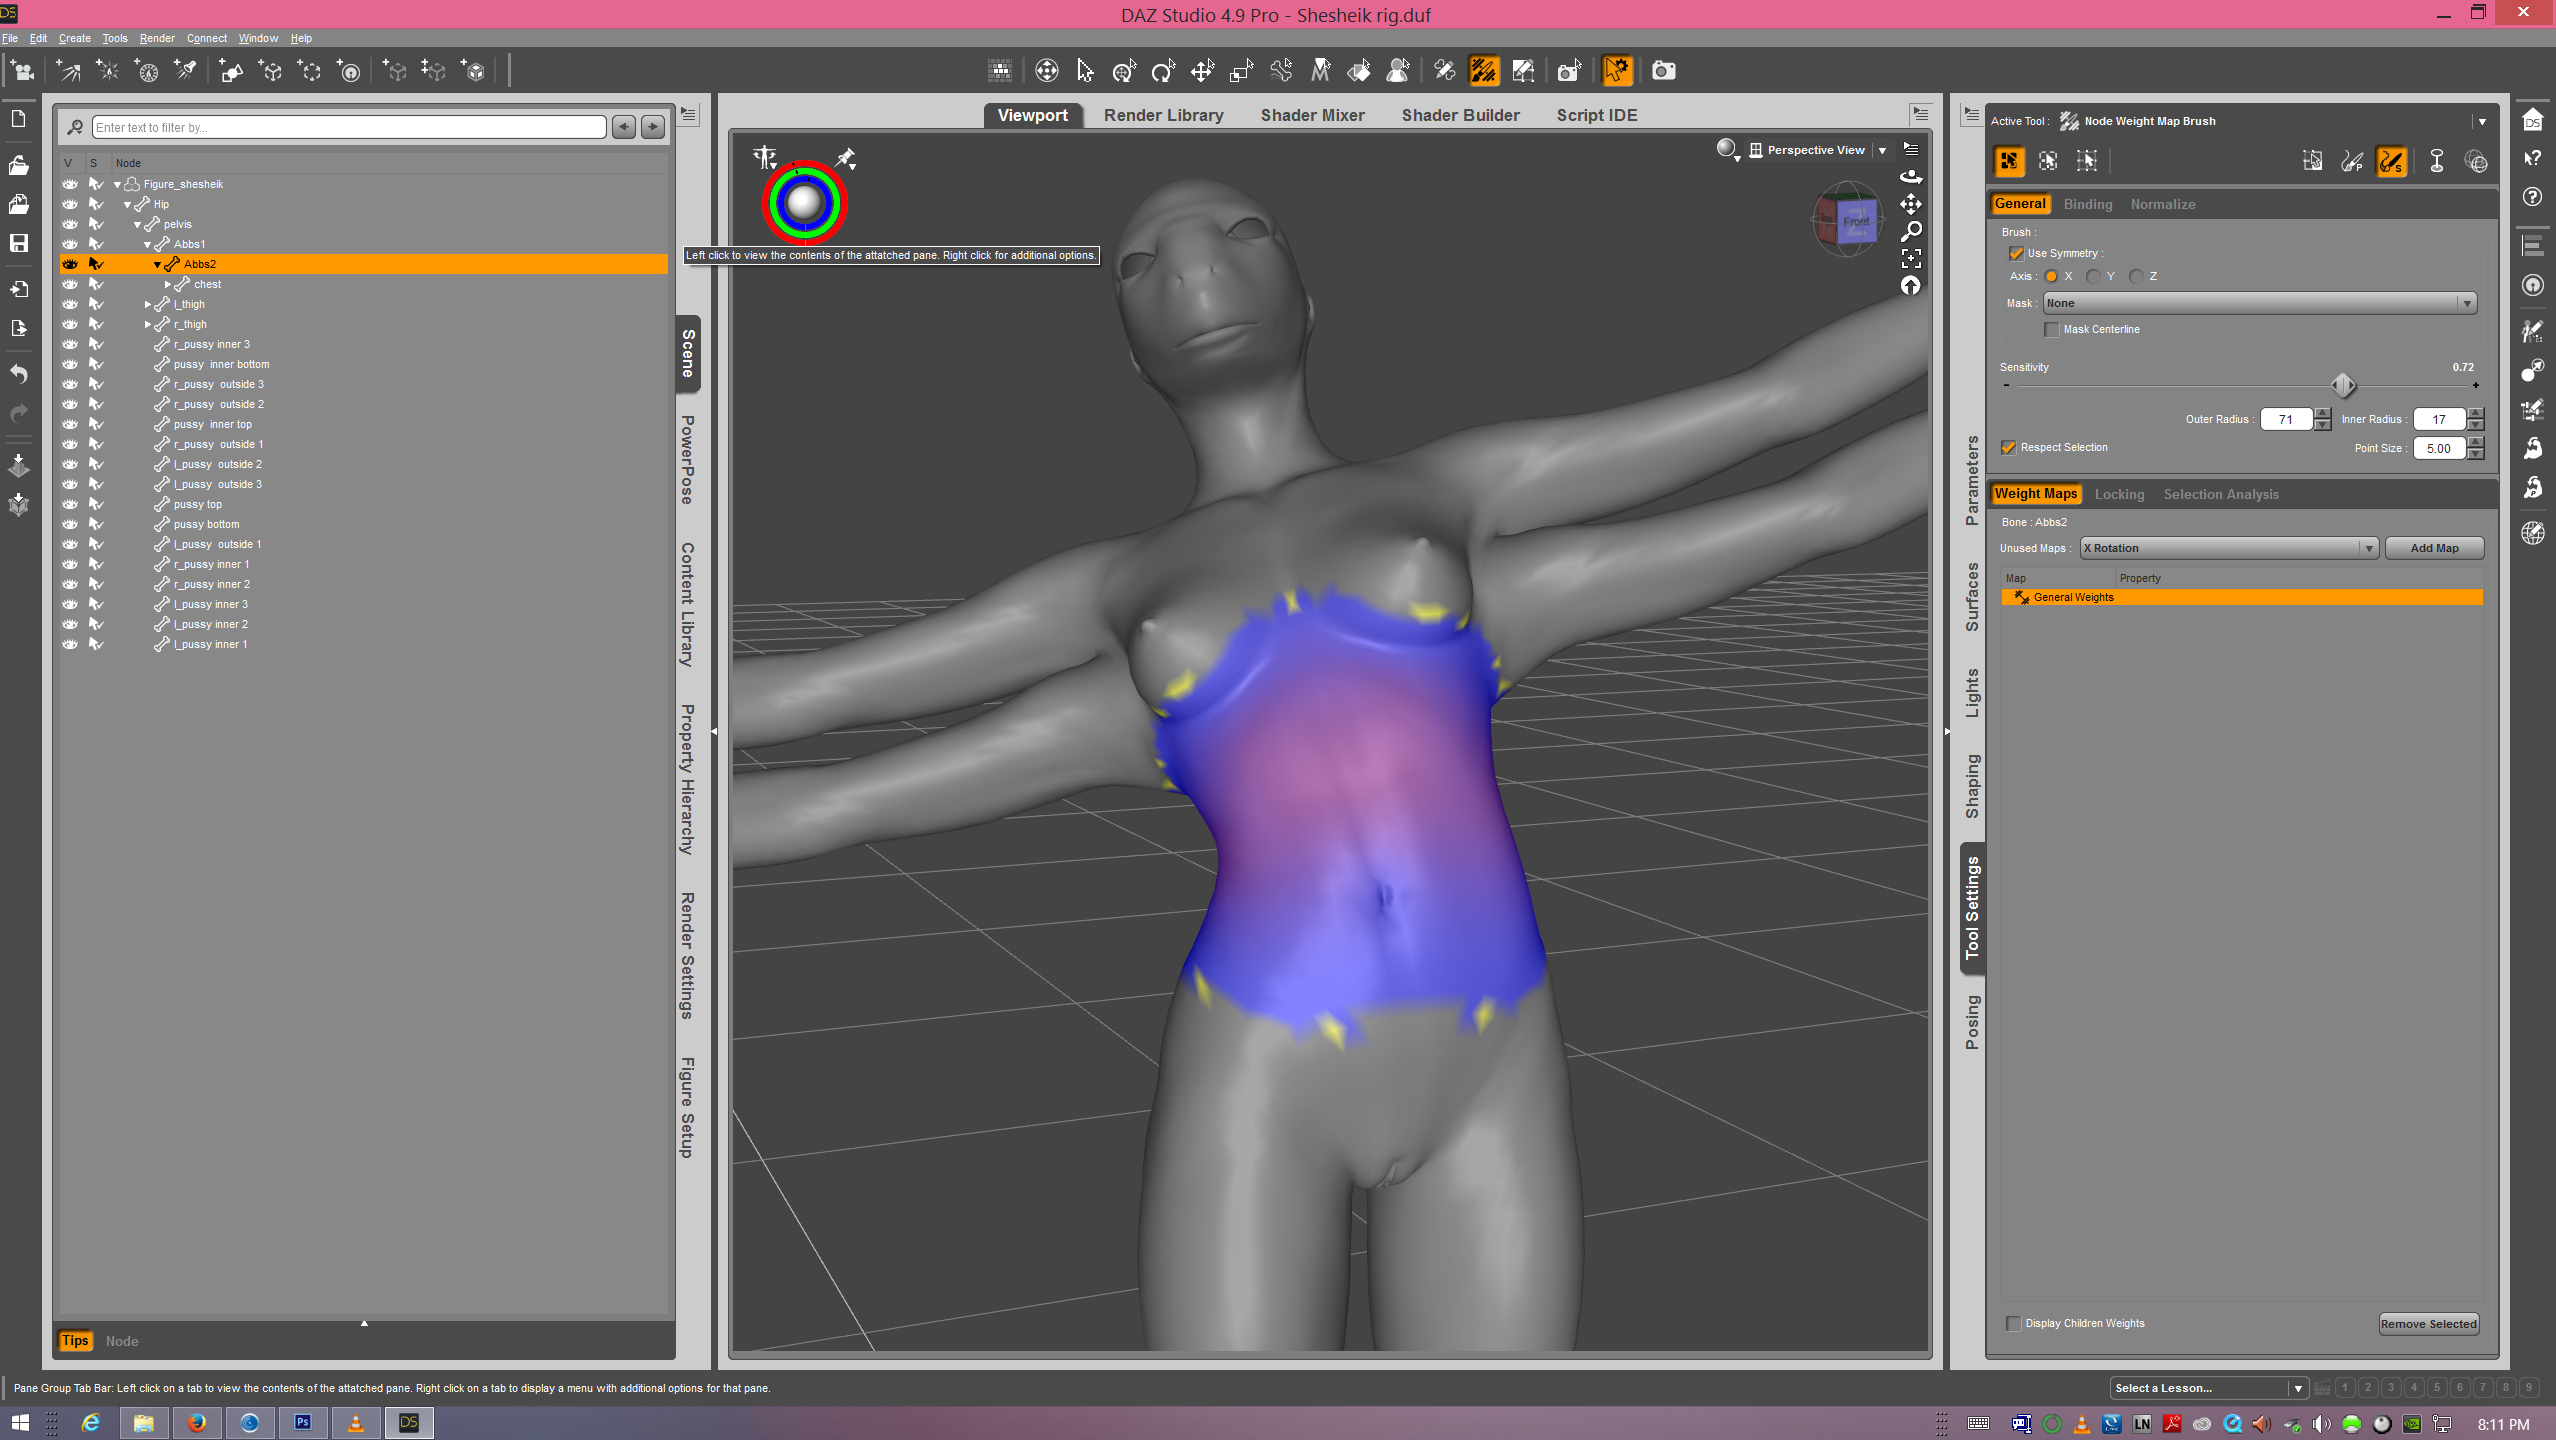Click the view cube Front face
Image resolution: width=2556 pixels, height=1440 pixels.
point(1855,222)
